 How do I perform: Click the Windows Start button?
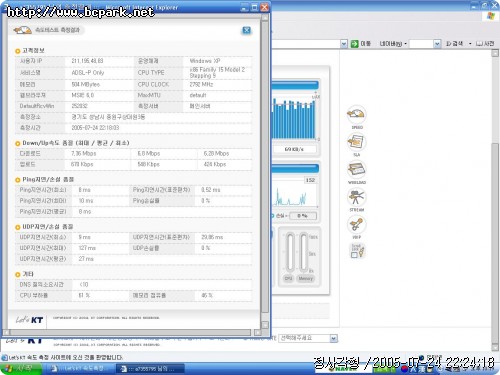point(21,369)
